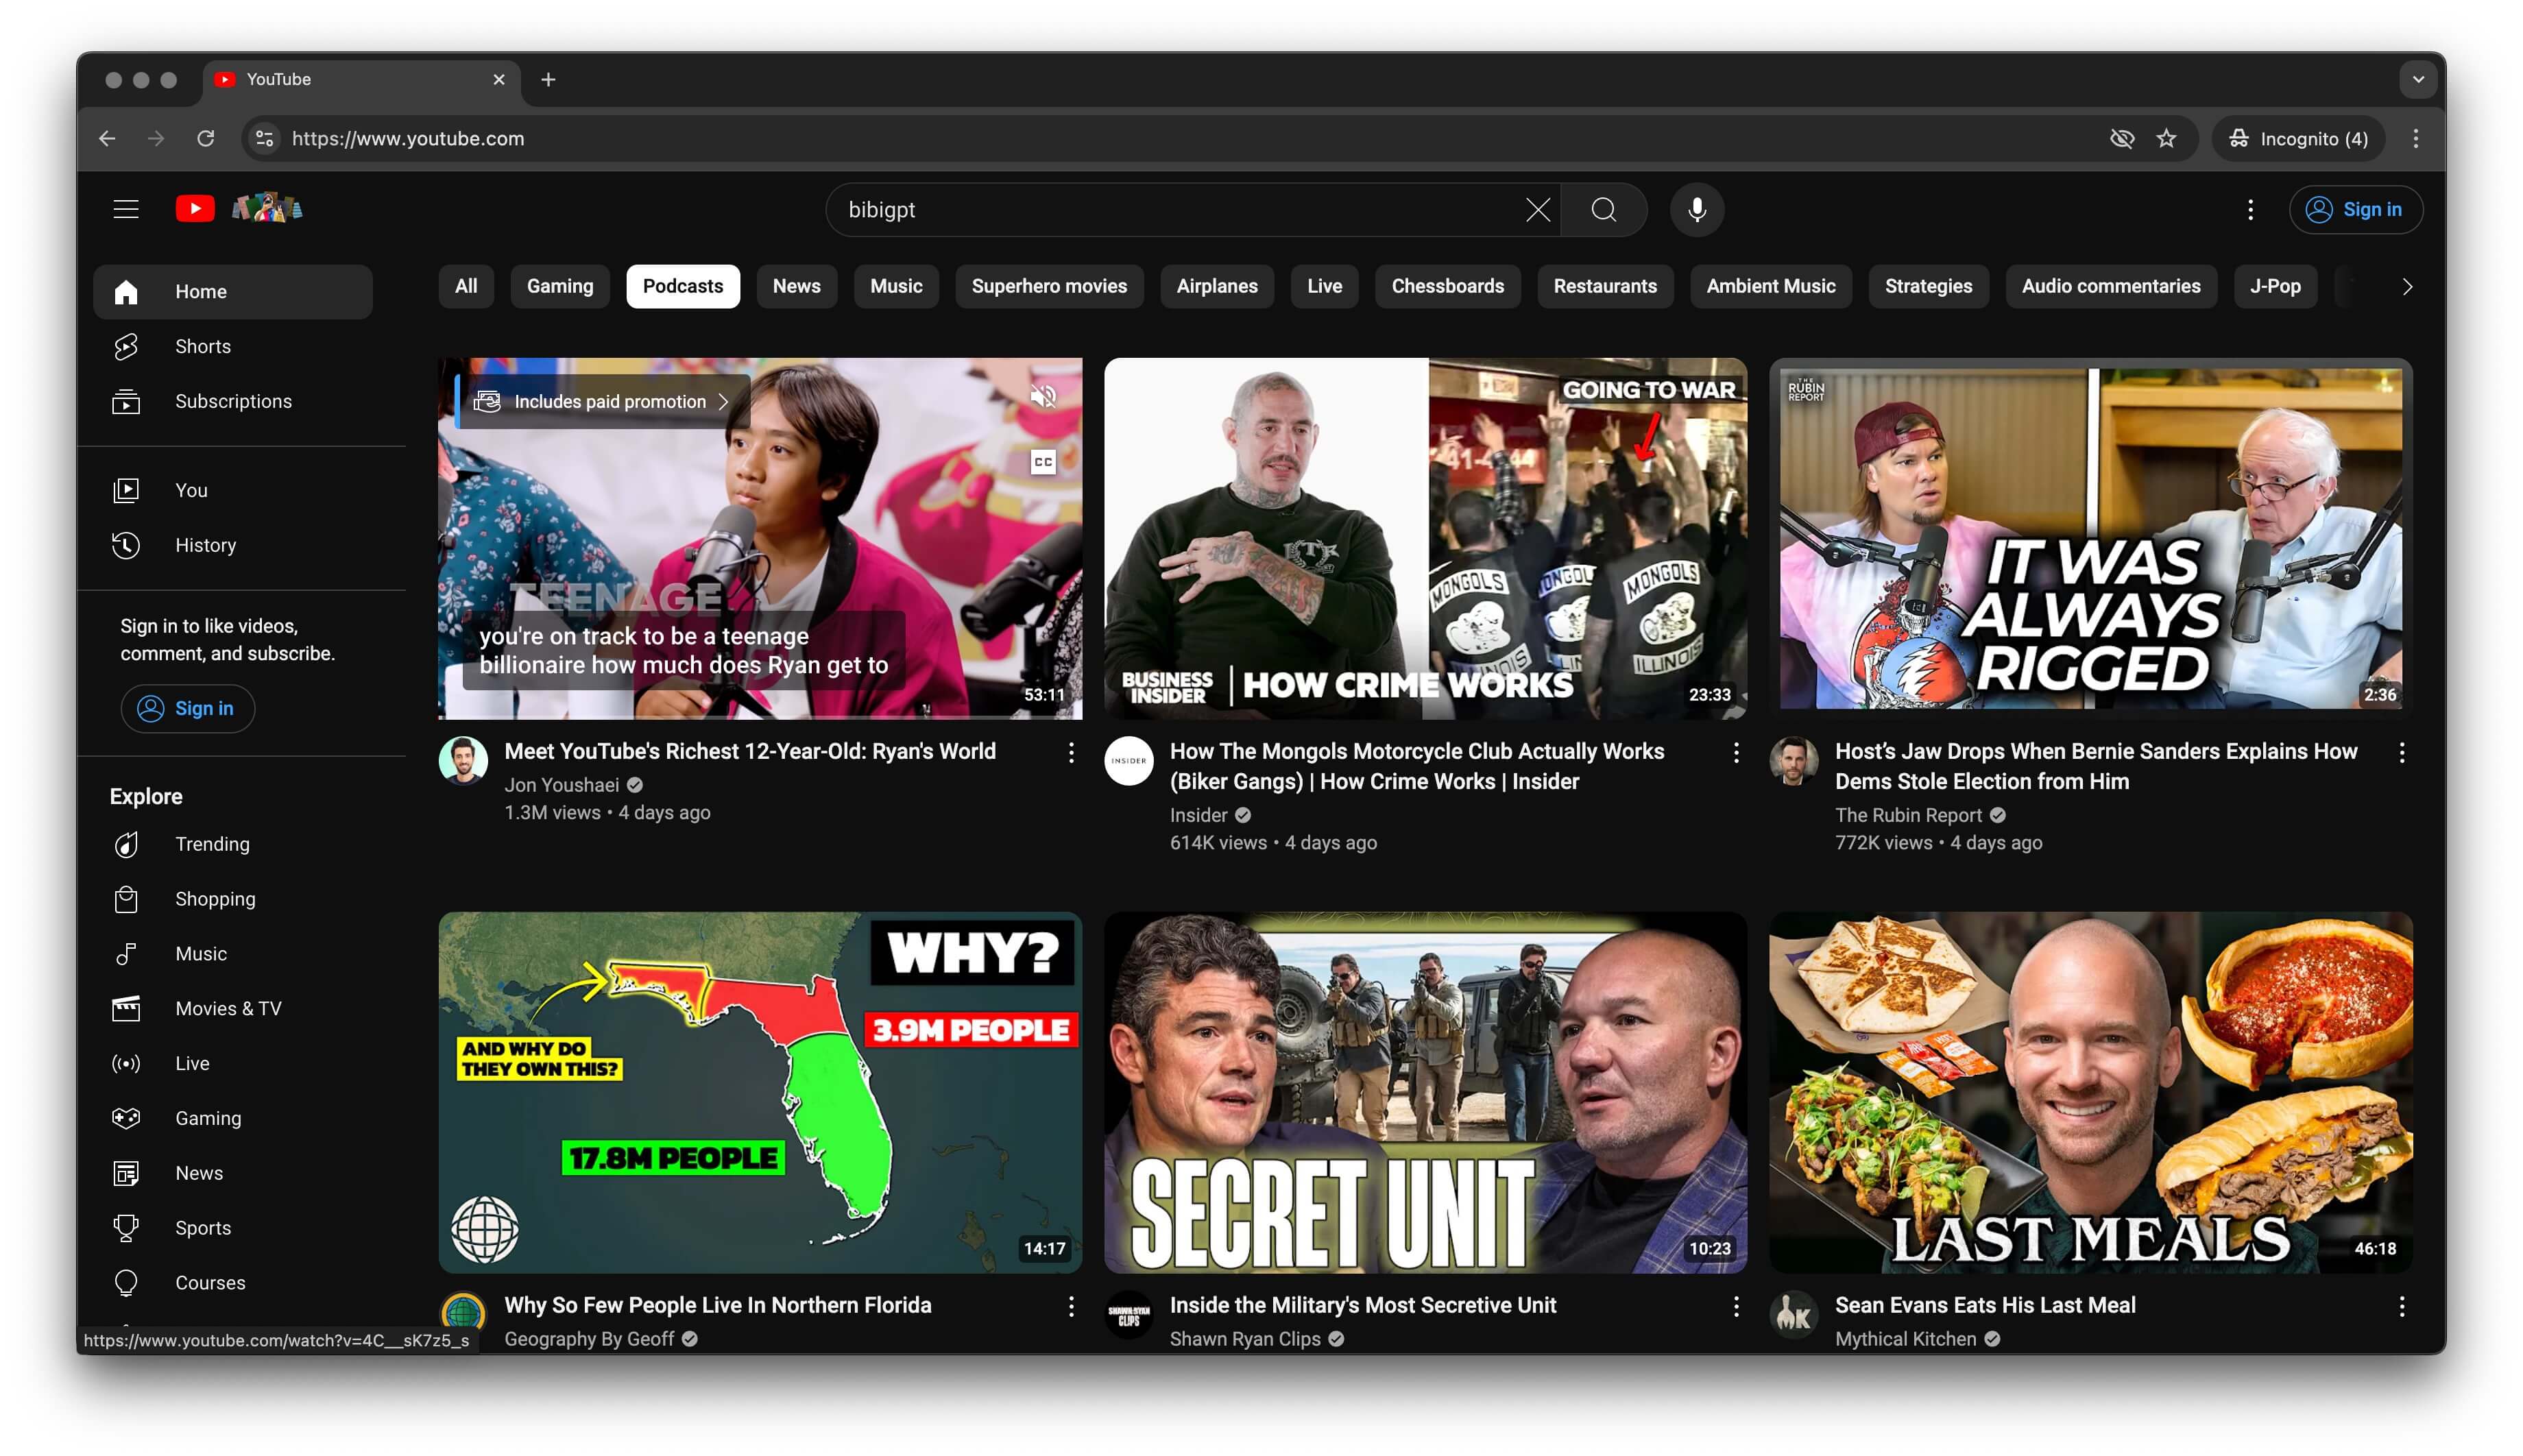The image size is (2523, 1456).
Task: Open History in the sidebar
Action: click(205, 545)
